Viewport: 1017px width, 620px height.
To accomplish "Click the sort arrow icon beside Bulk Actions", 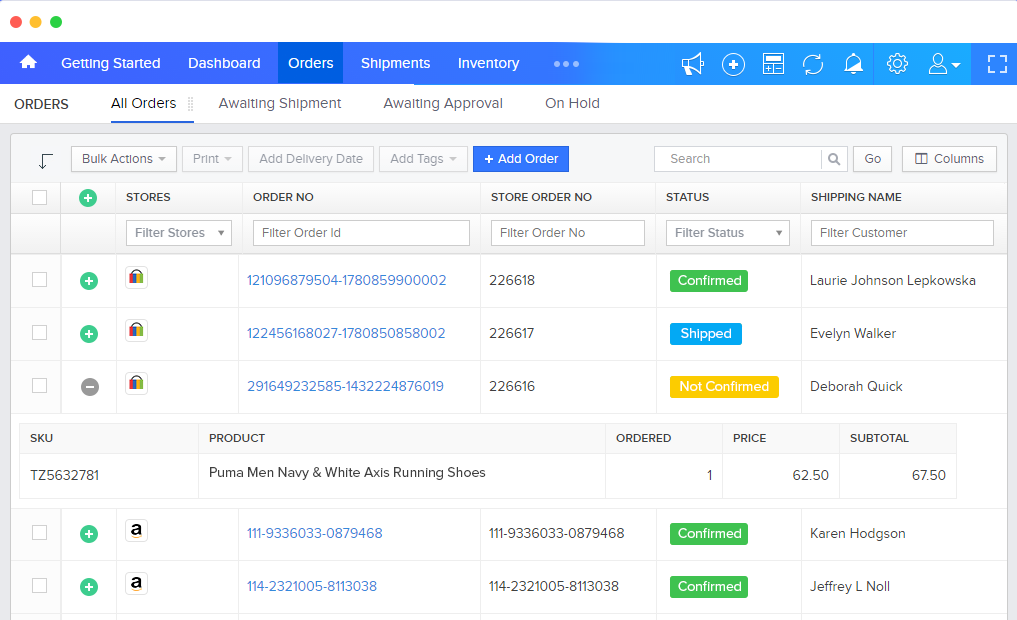I will click(45, 160).
